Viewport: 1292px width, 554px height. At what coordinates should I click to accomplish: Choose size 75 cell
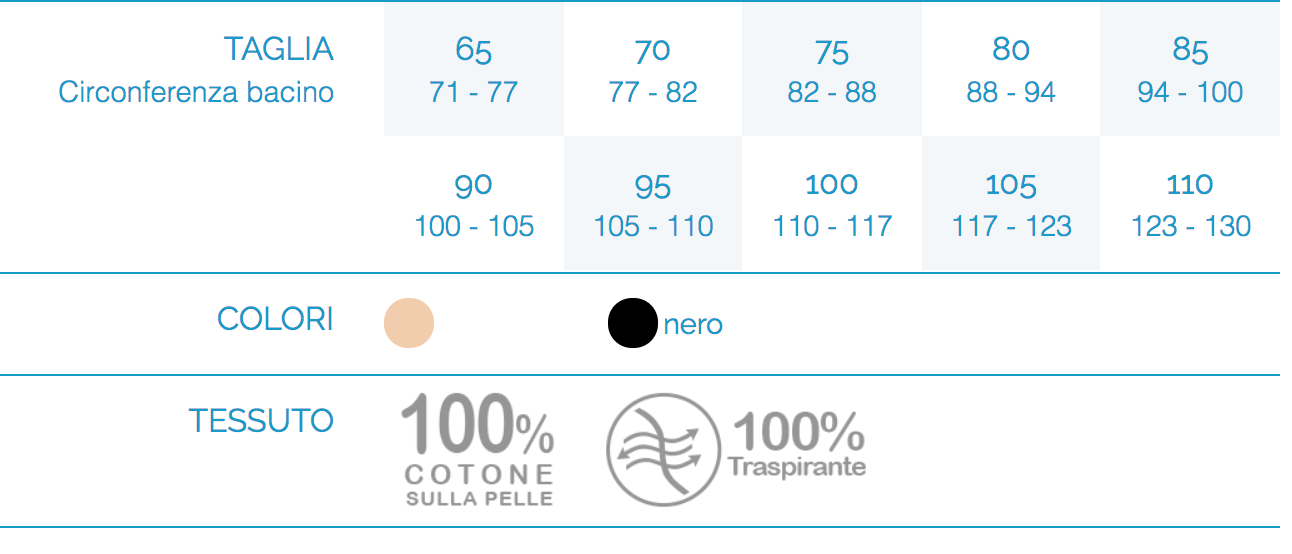pyautogui.click(x=832, y=69)
